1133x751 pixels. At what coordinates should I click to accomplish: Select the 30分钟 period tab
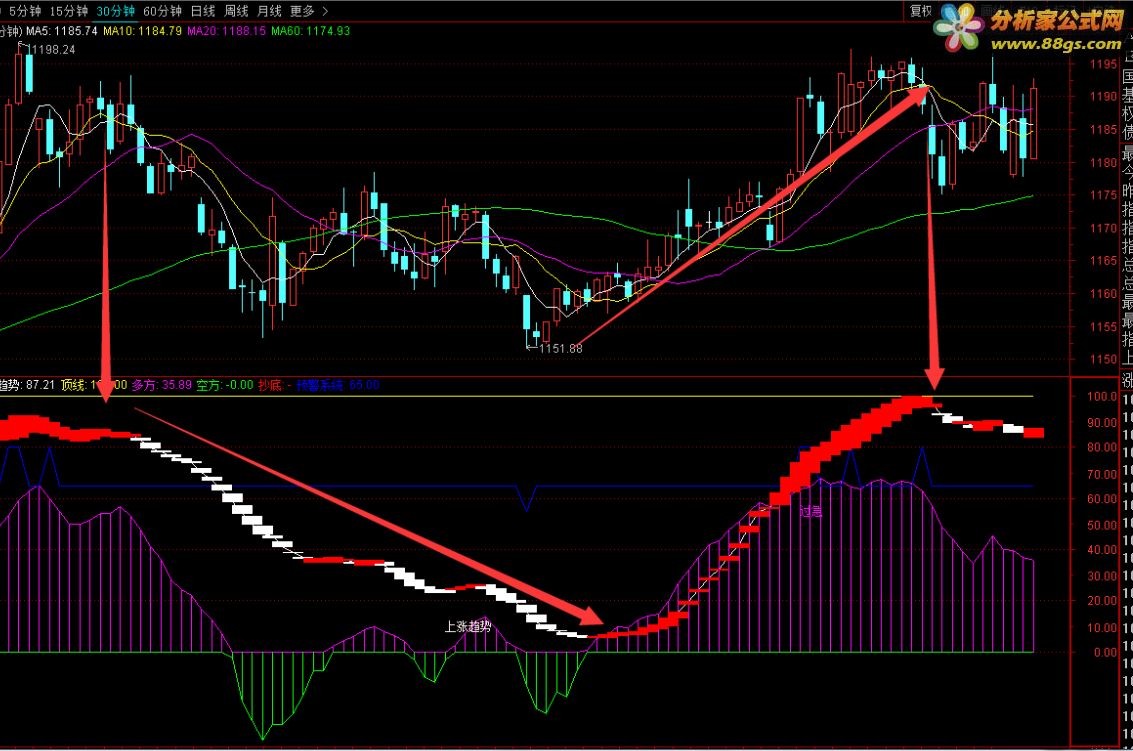click(x=116, y=11)
